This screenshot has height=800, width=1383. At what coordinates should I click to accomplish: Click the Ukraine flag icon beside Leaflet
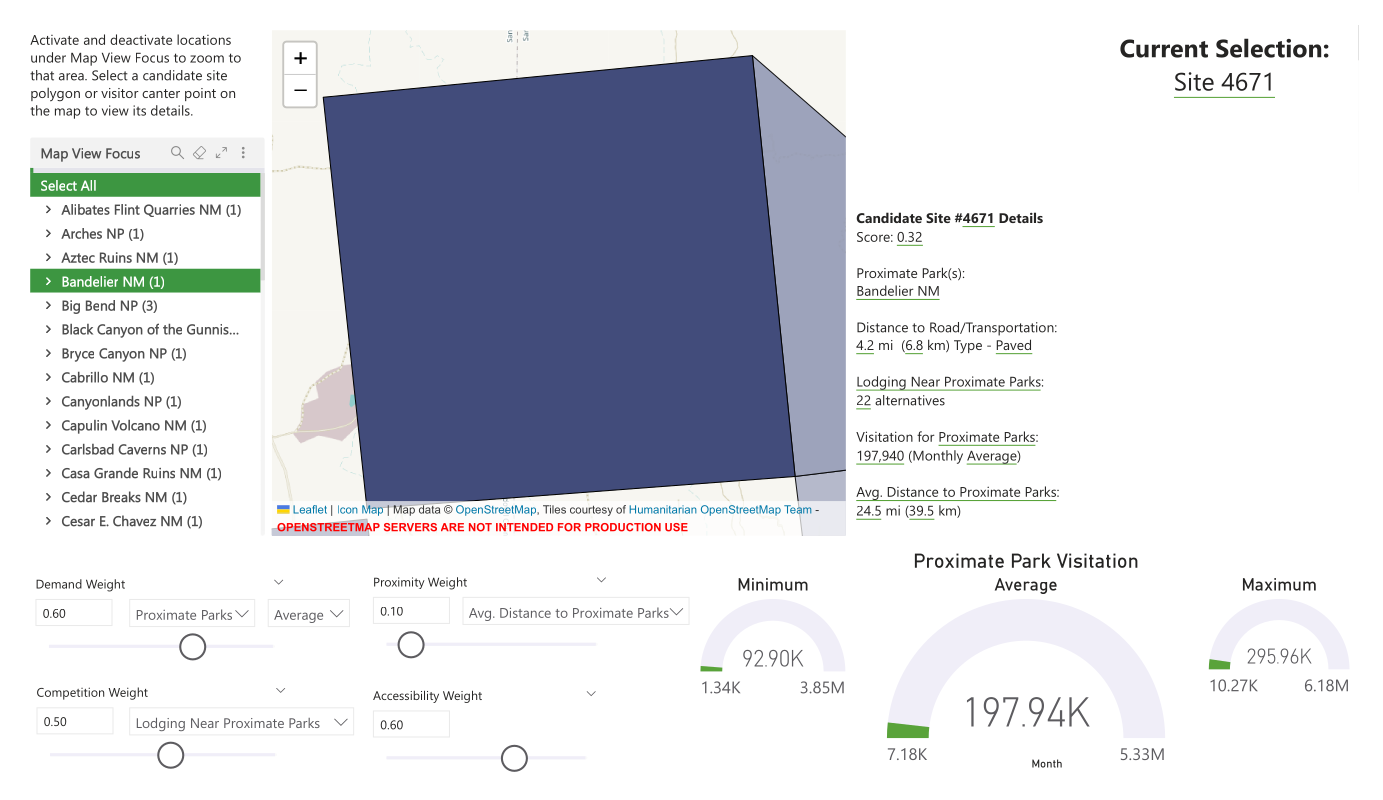(281, 509)
